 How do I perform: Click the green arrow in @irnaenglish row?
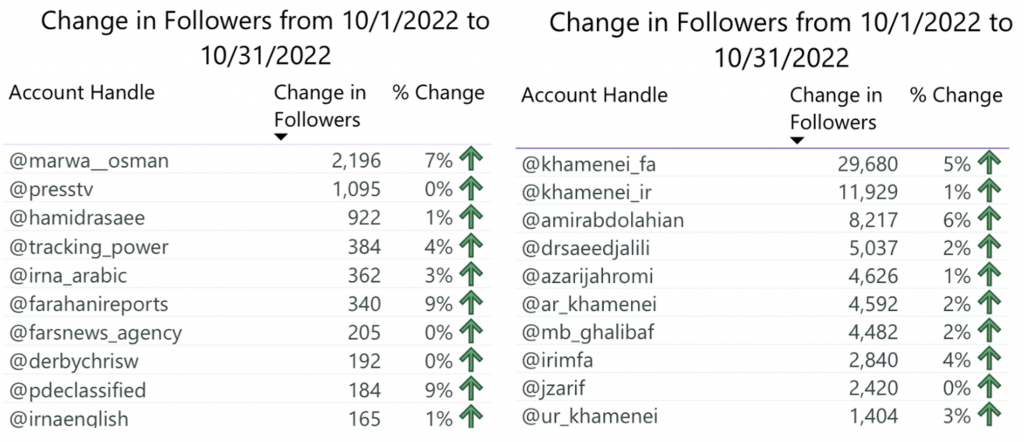coord(471,417)
